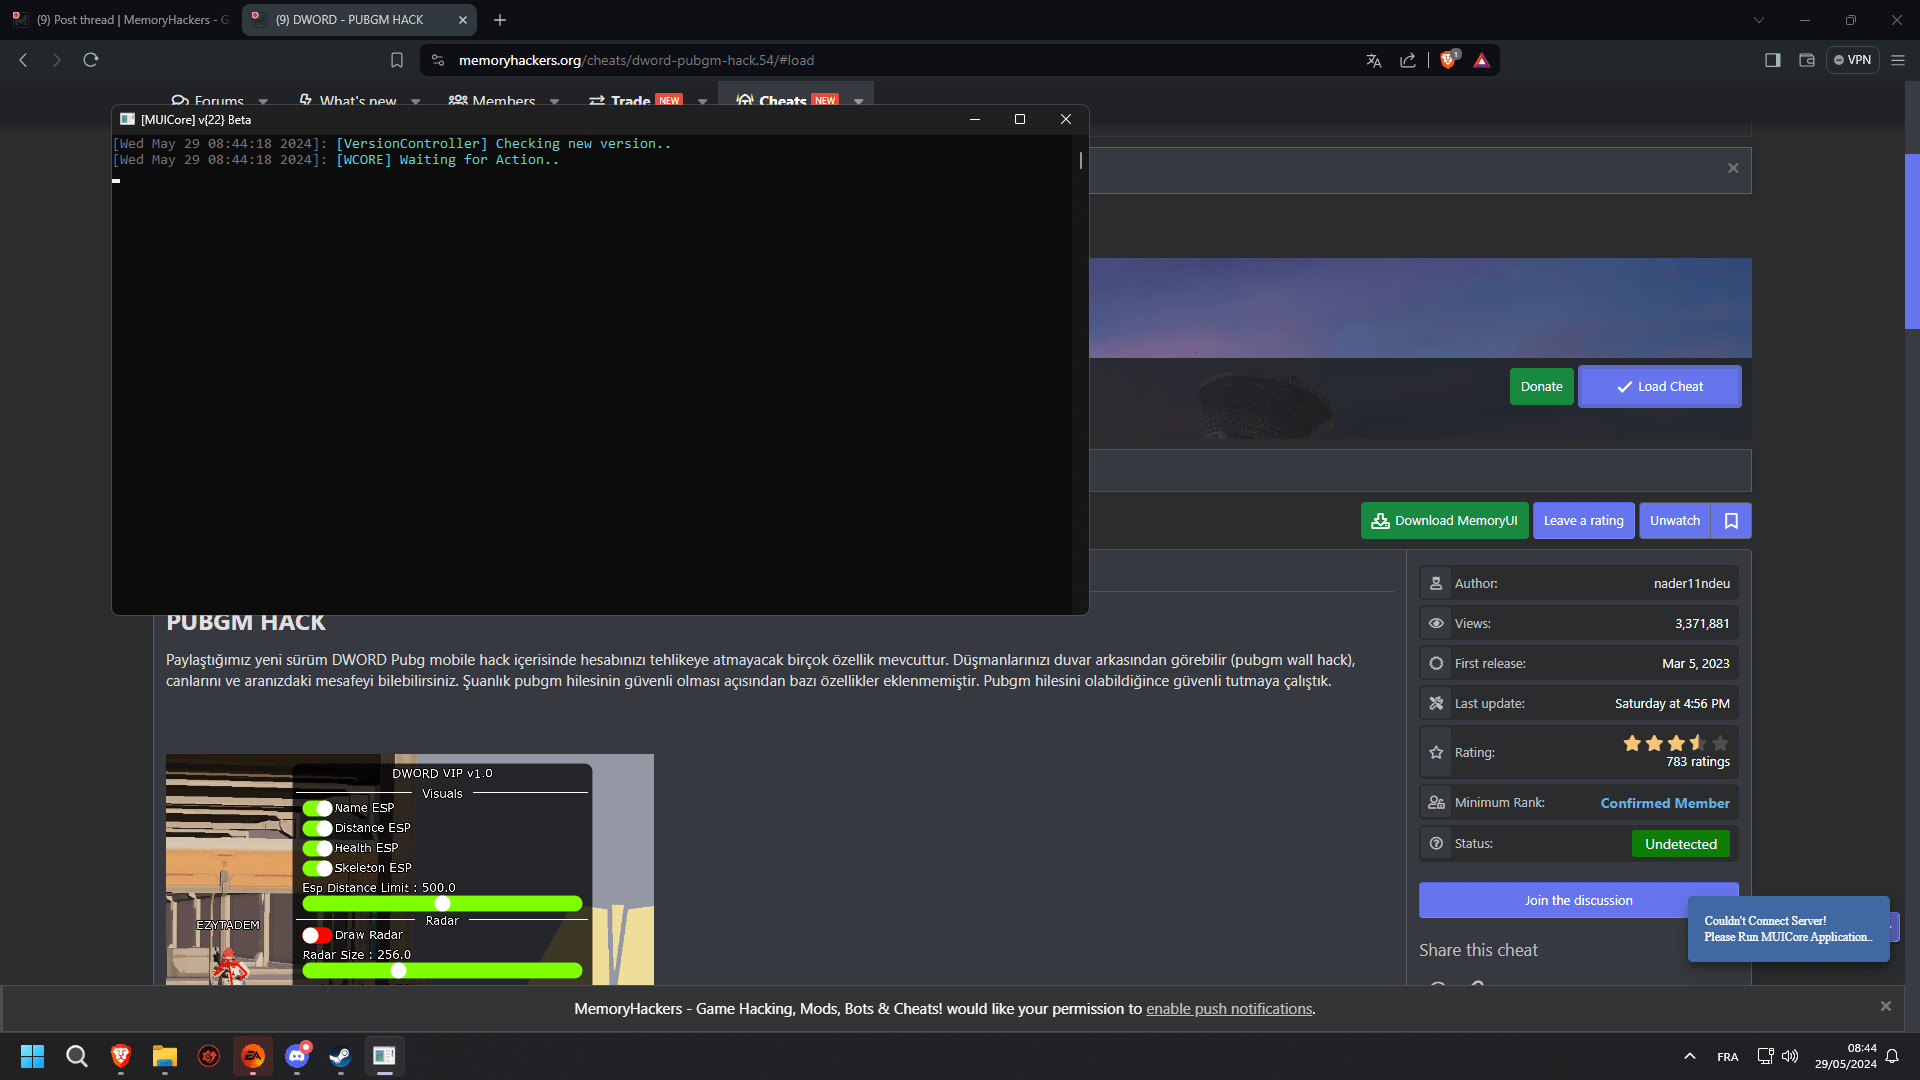Open Brave Shields lion icon
This screenshot has height=1080, width=1920.
coord(1448,60)
